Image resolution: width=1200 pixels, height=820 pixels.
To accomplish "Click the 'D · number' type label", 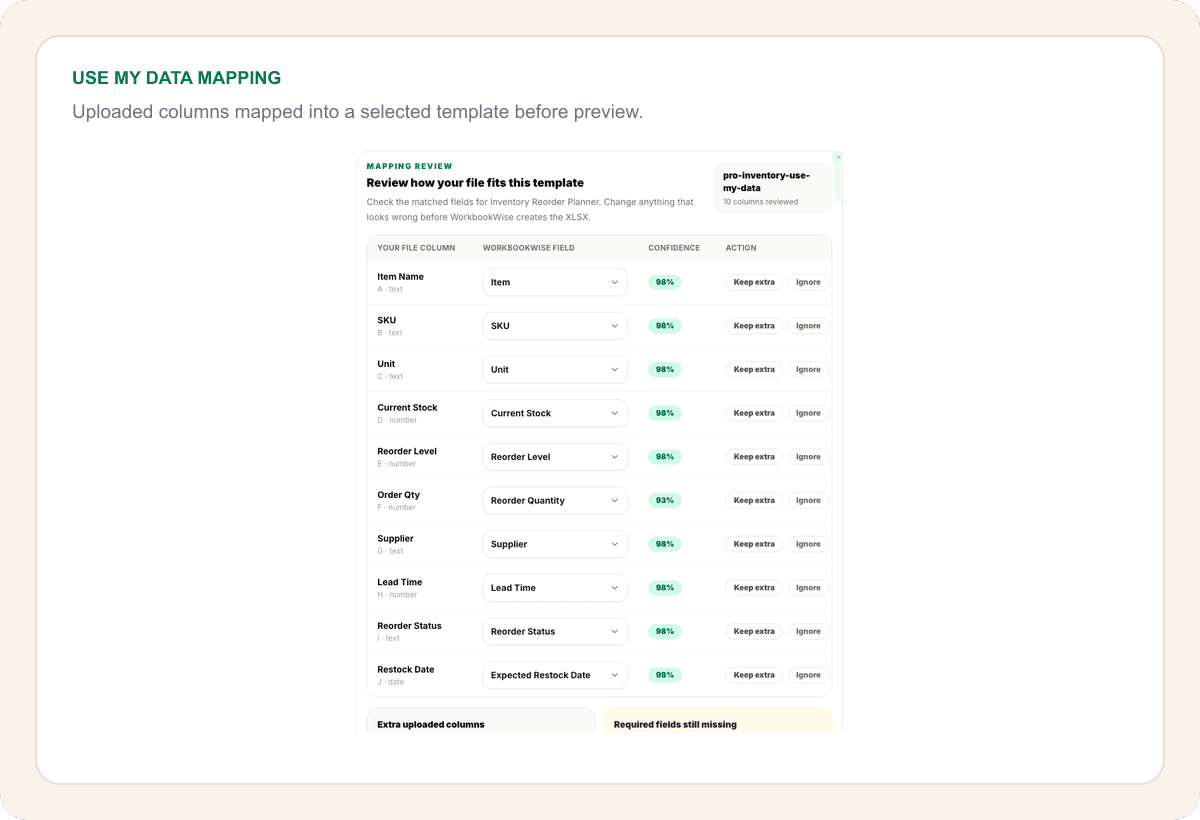I will 397,420.
